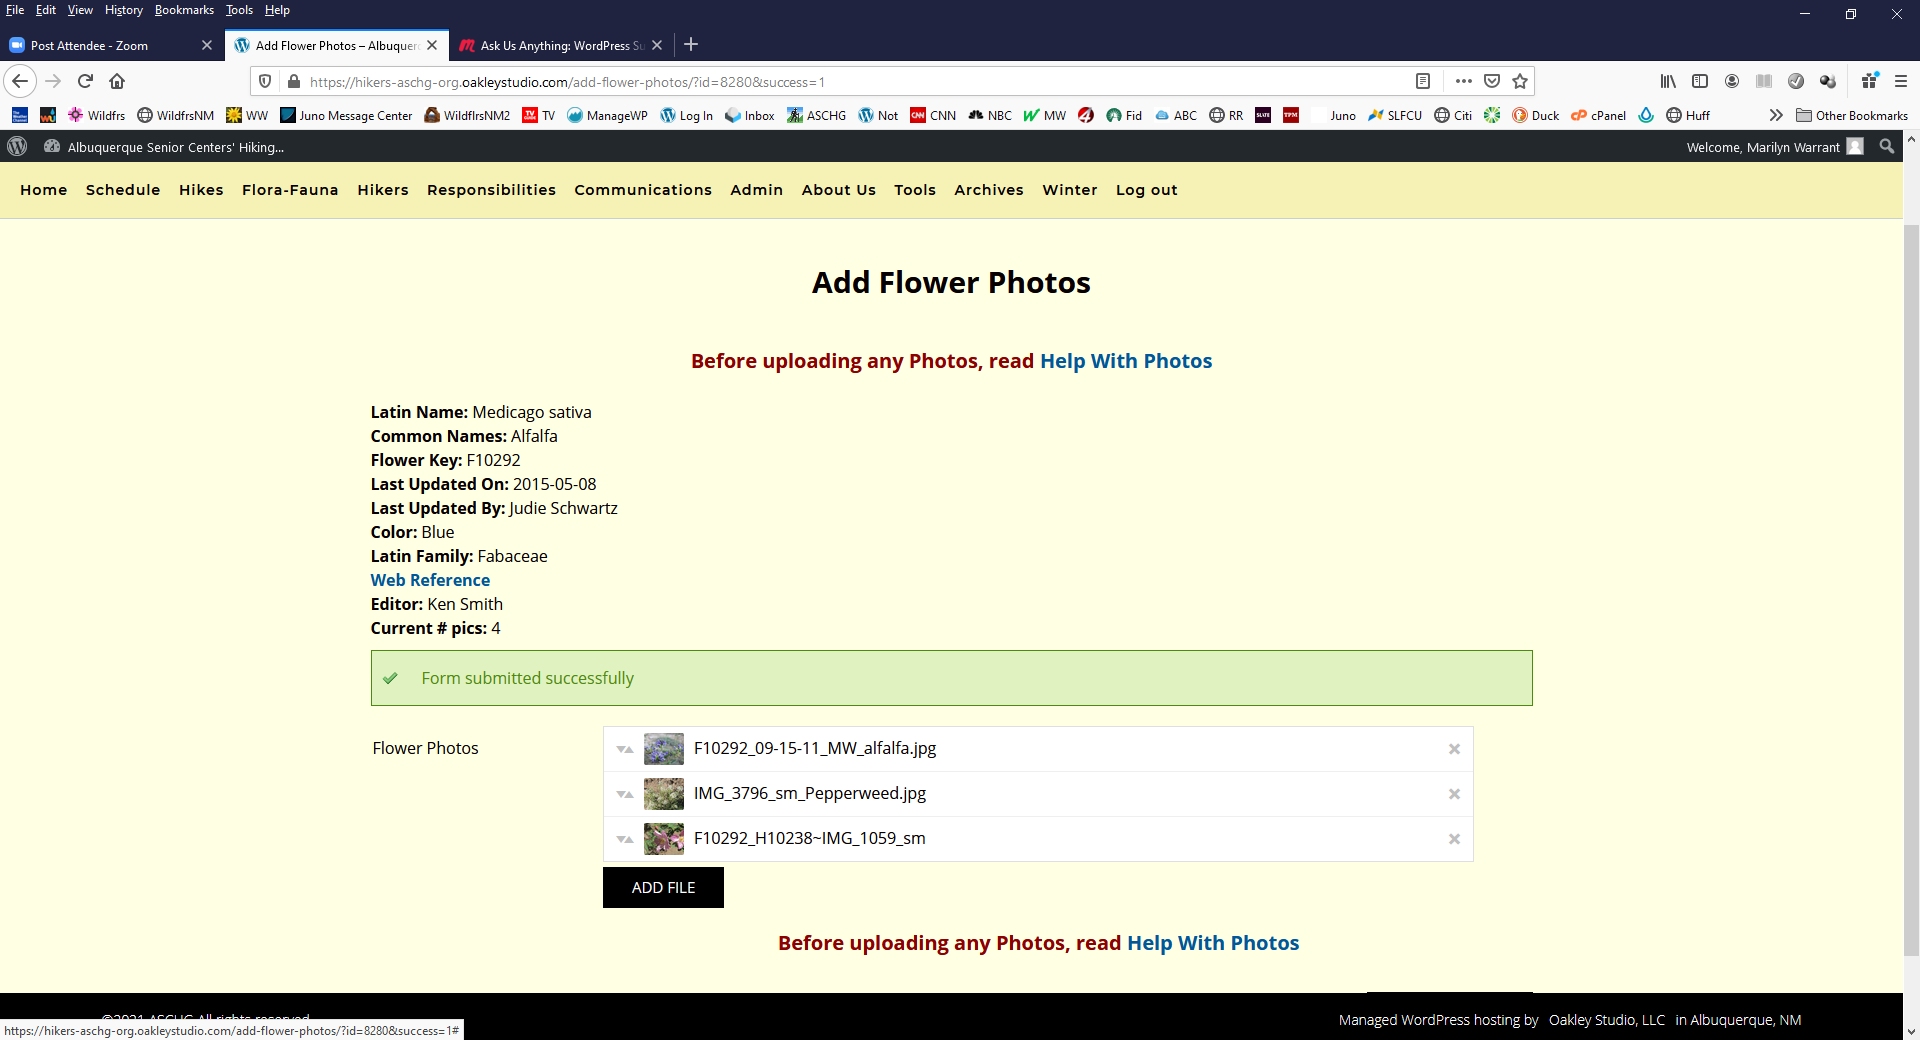The height and width of the screenshot is (1040, 1920).
Task: Reload the current page
Action: pos(85,81)
